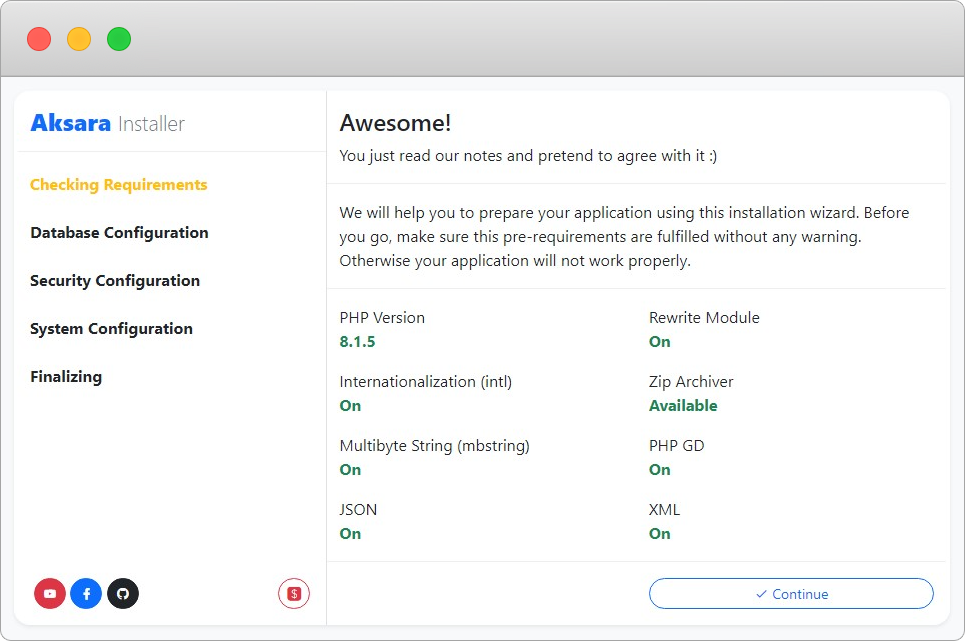Click the PHP GD label

pos(676,445)
